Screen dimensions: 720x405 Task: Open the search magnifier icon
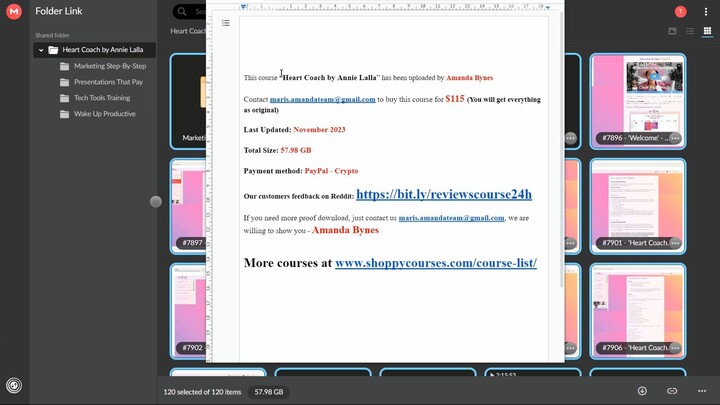click(182, 11)
